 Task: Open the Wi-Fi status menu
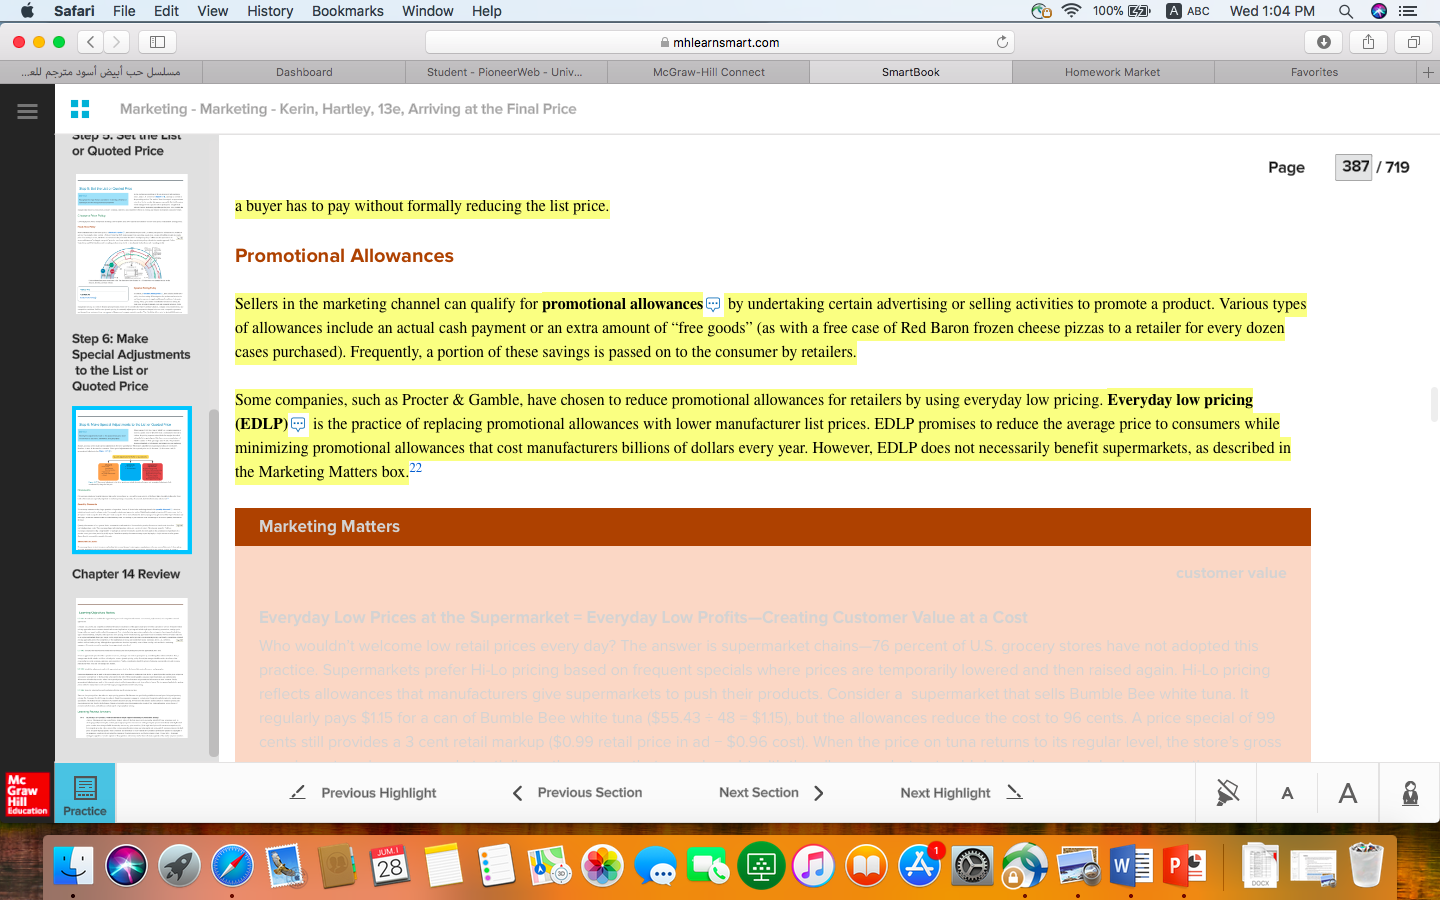pos(1071,11)
